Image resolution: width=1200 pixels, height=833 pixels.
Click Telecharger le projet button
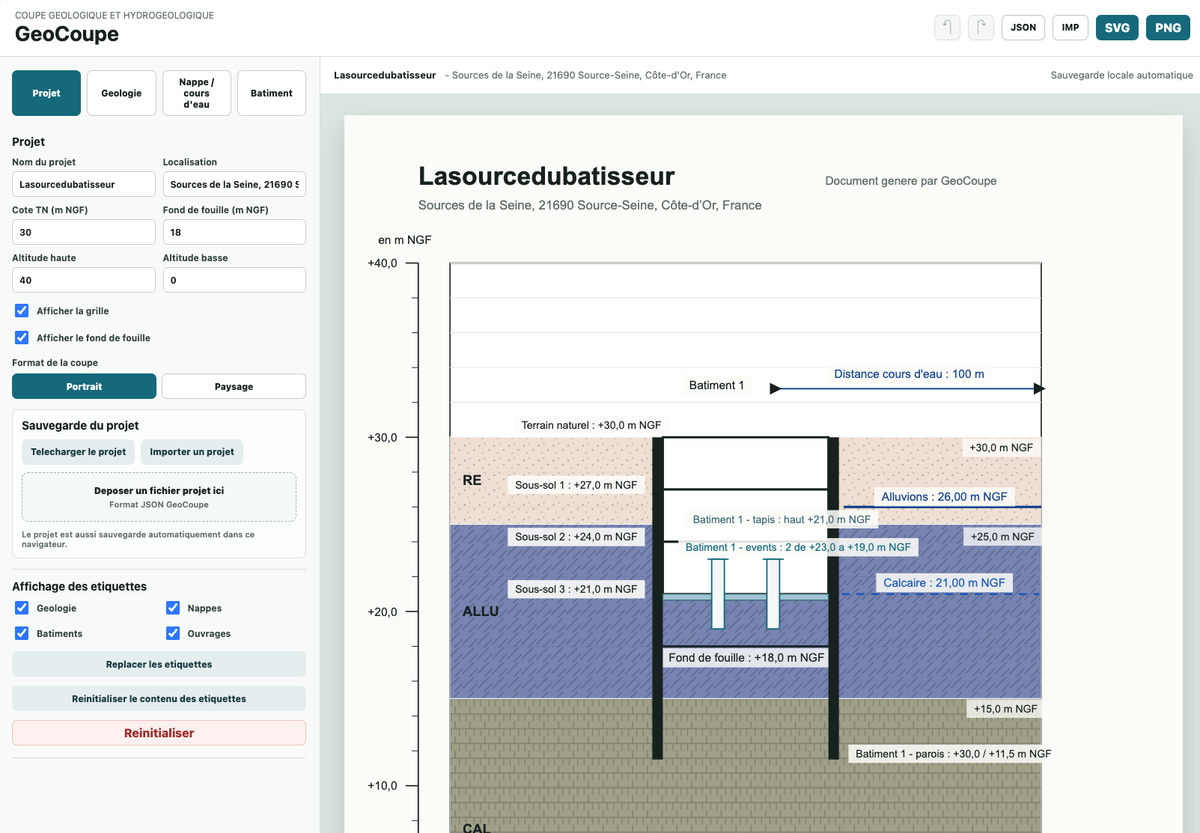[78, 452]
